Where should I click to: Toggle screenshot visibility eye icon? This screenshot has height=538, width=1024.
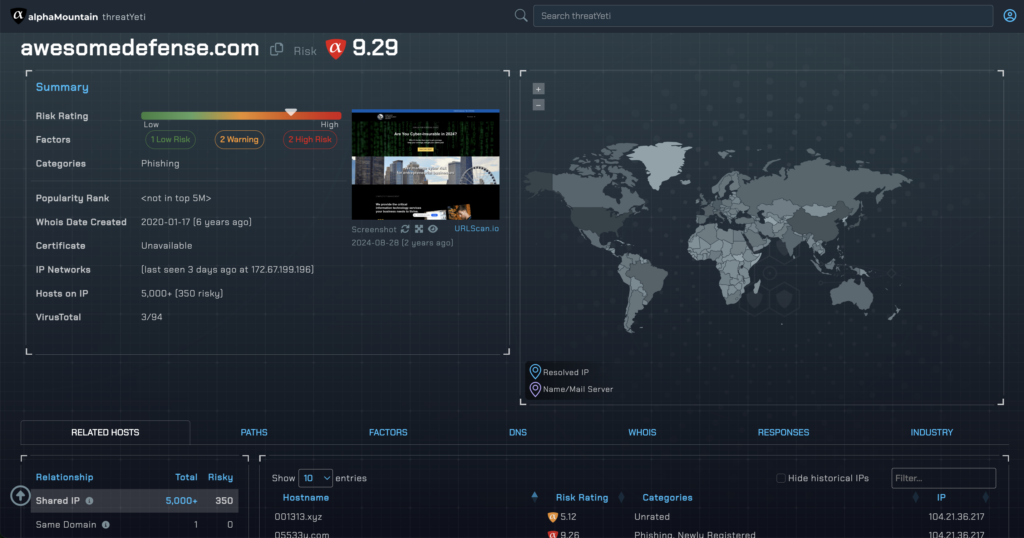coord(433,229)
